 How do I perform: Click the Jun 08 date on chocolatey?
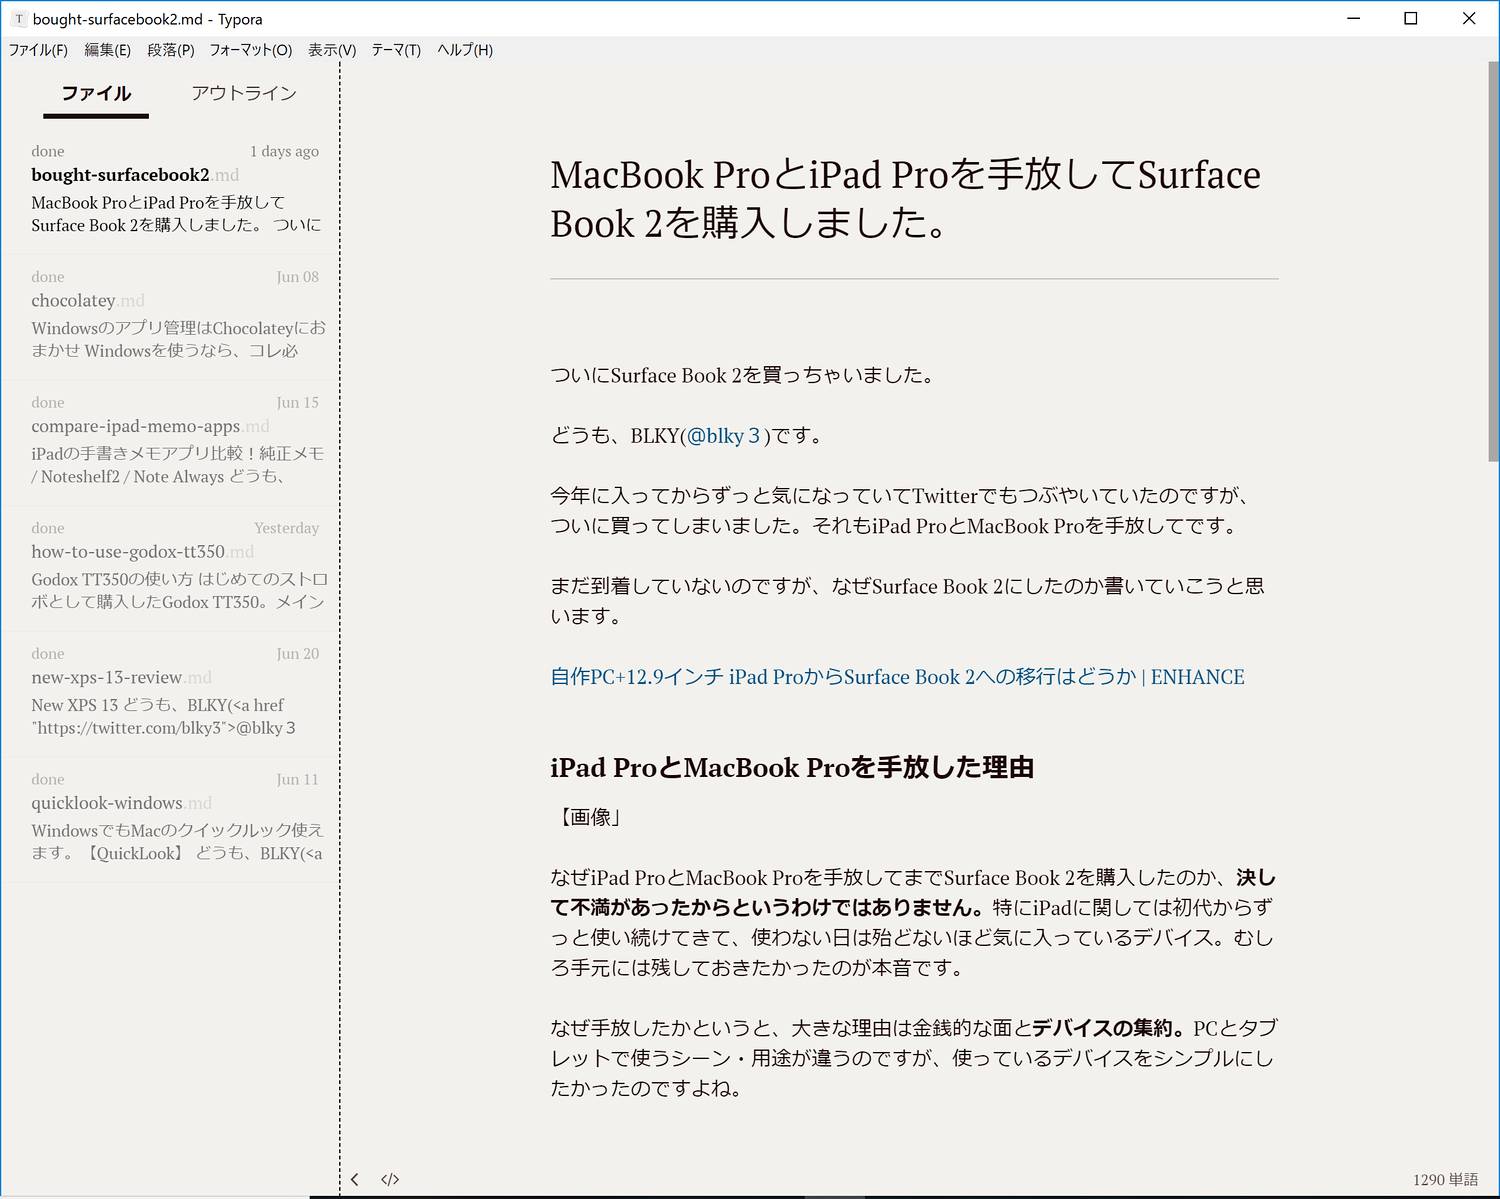click(x=298, y=277)
